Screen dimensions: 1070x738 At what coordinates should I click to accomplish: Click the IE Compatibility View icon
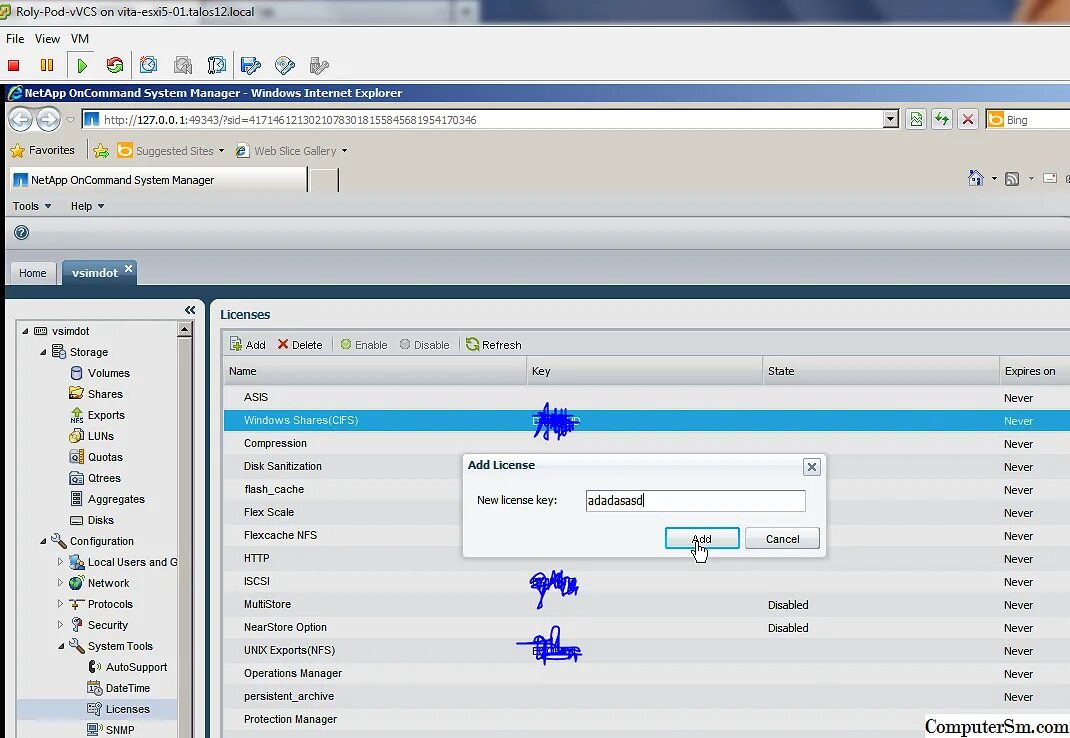(916, 119)
